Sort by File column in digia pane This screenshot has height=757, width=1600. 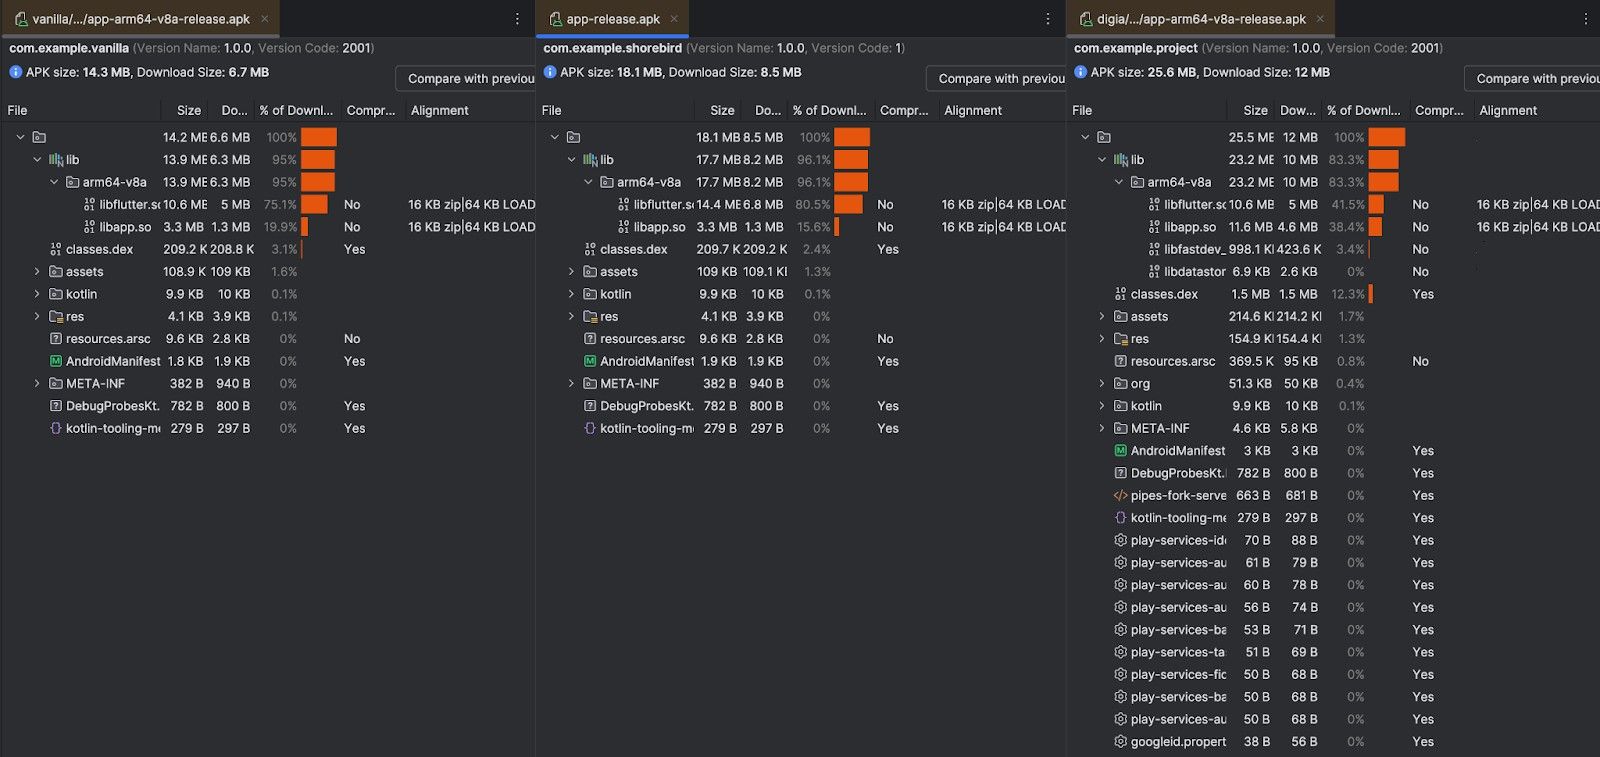(x=1082, y=111)
